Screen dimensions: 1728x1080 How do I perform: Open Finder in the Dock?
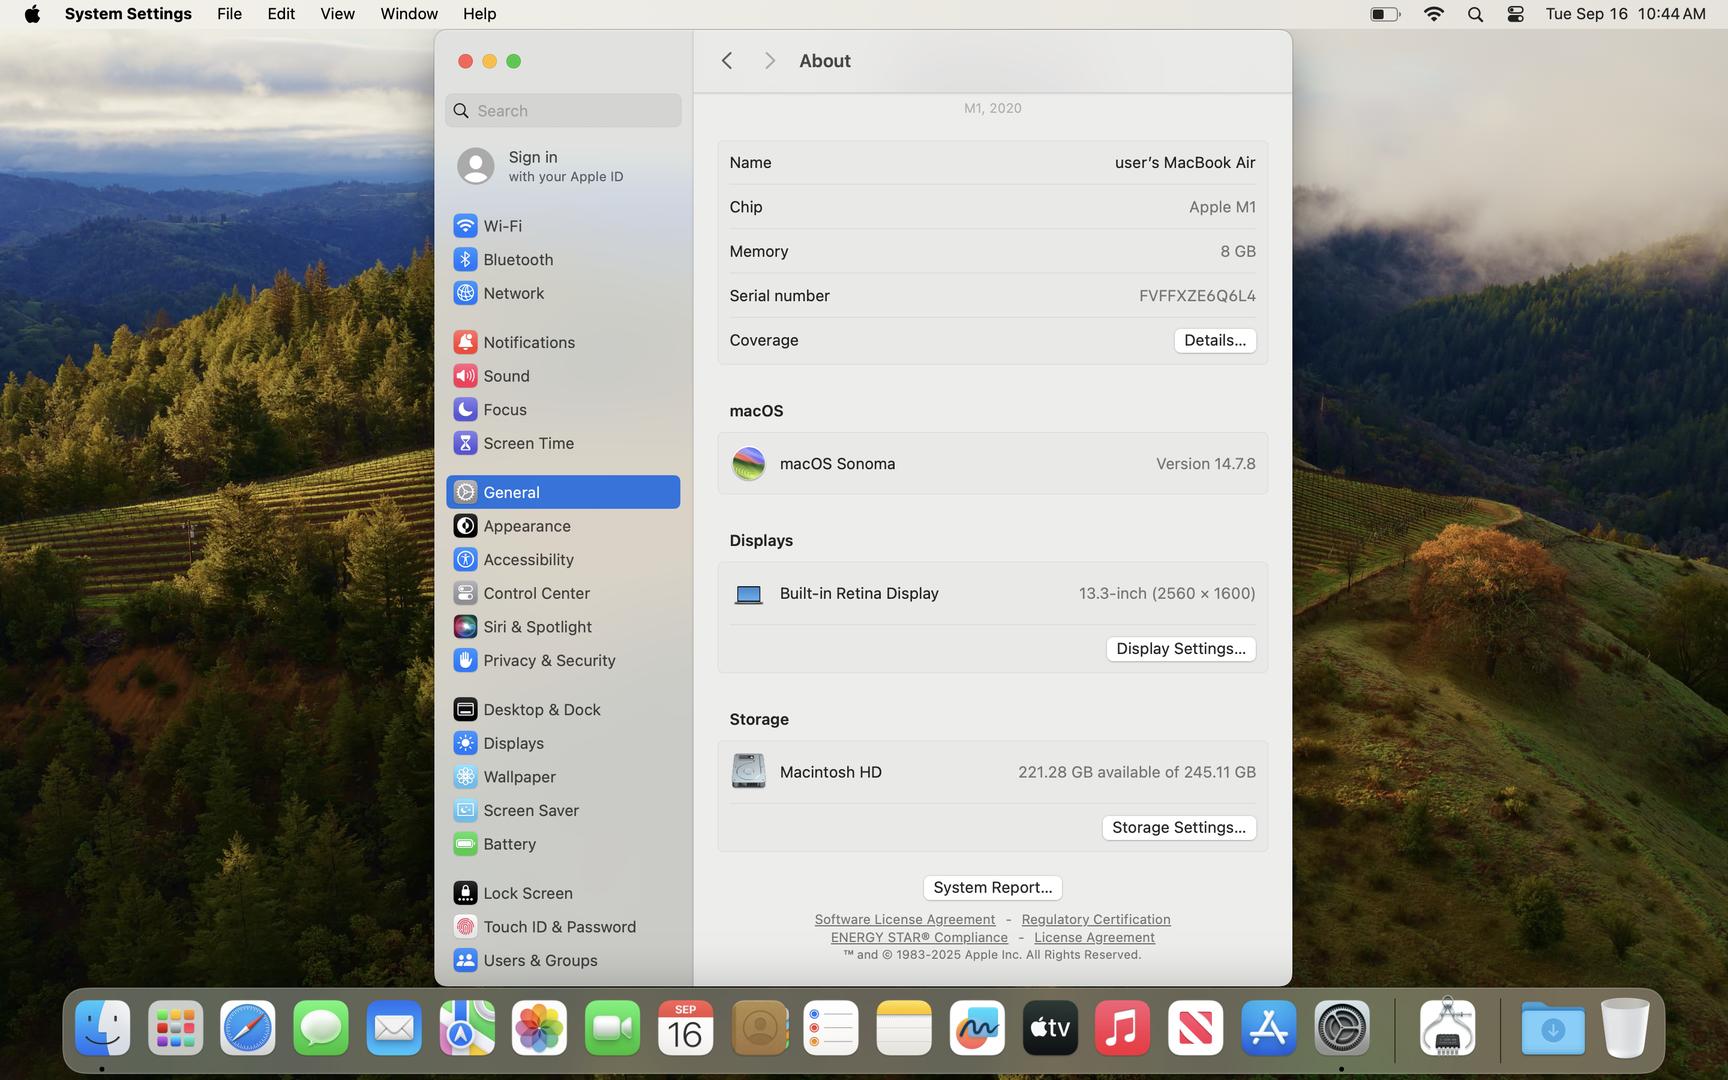[102, 1028]
